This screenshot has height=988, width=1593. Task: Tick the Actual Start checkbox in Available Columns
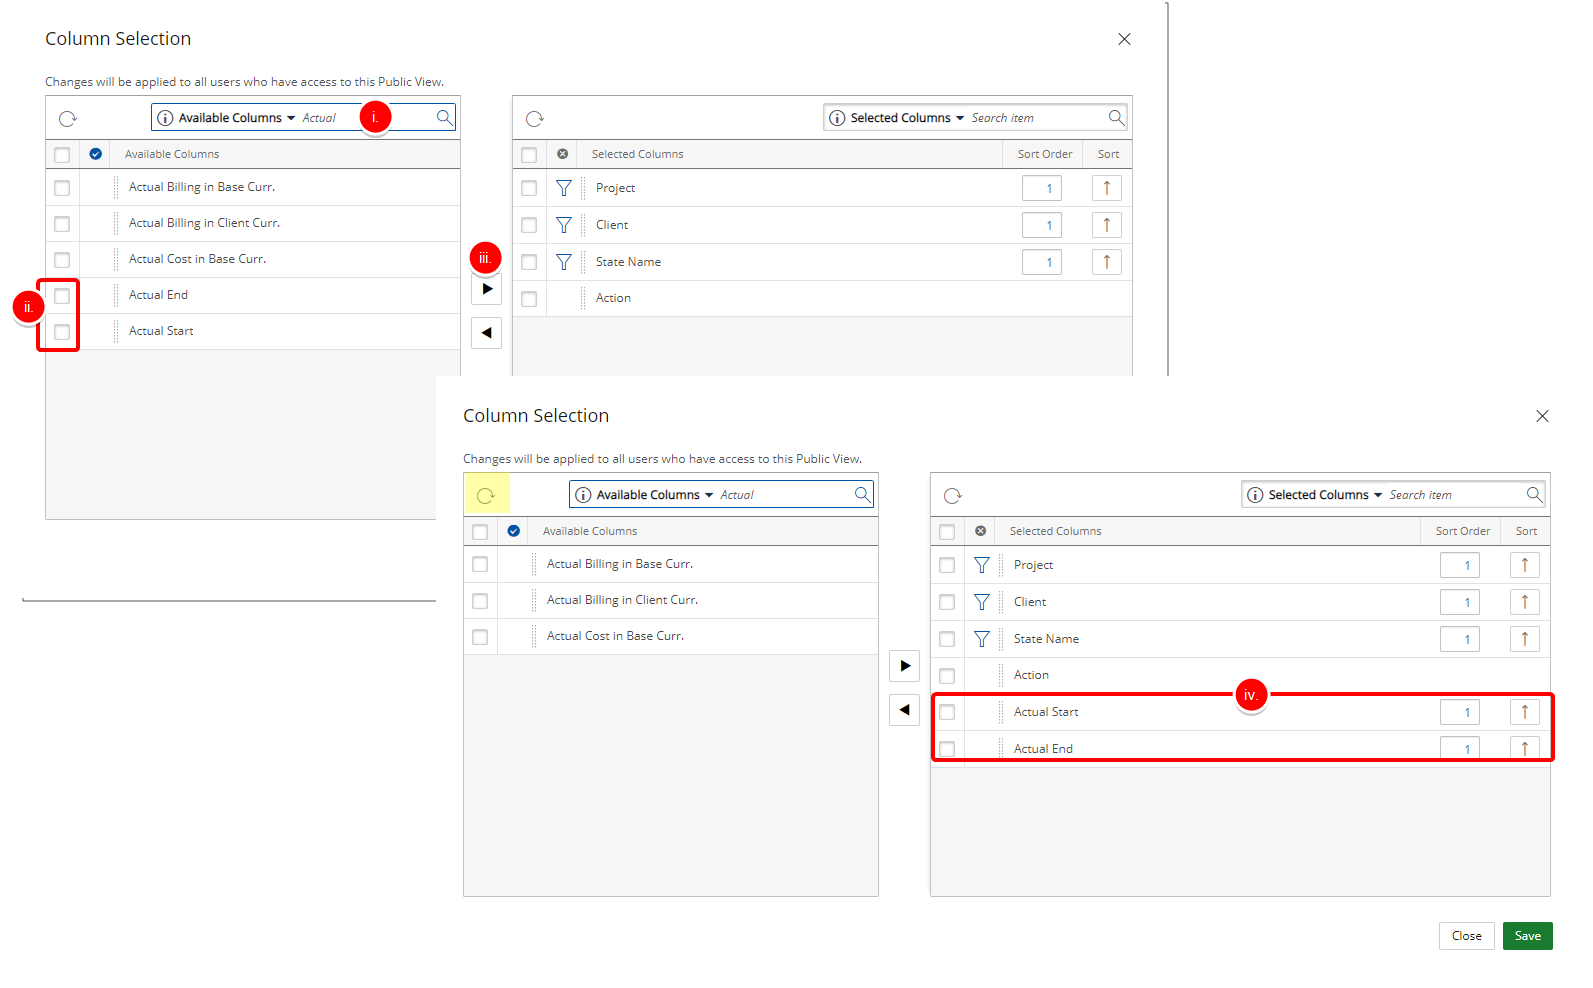(62, 332)
